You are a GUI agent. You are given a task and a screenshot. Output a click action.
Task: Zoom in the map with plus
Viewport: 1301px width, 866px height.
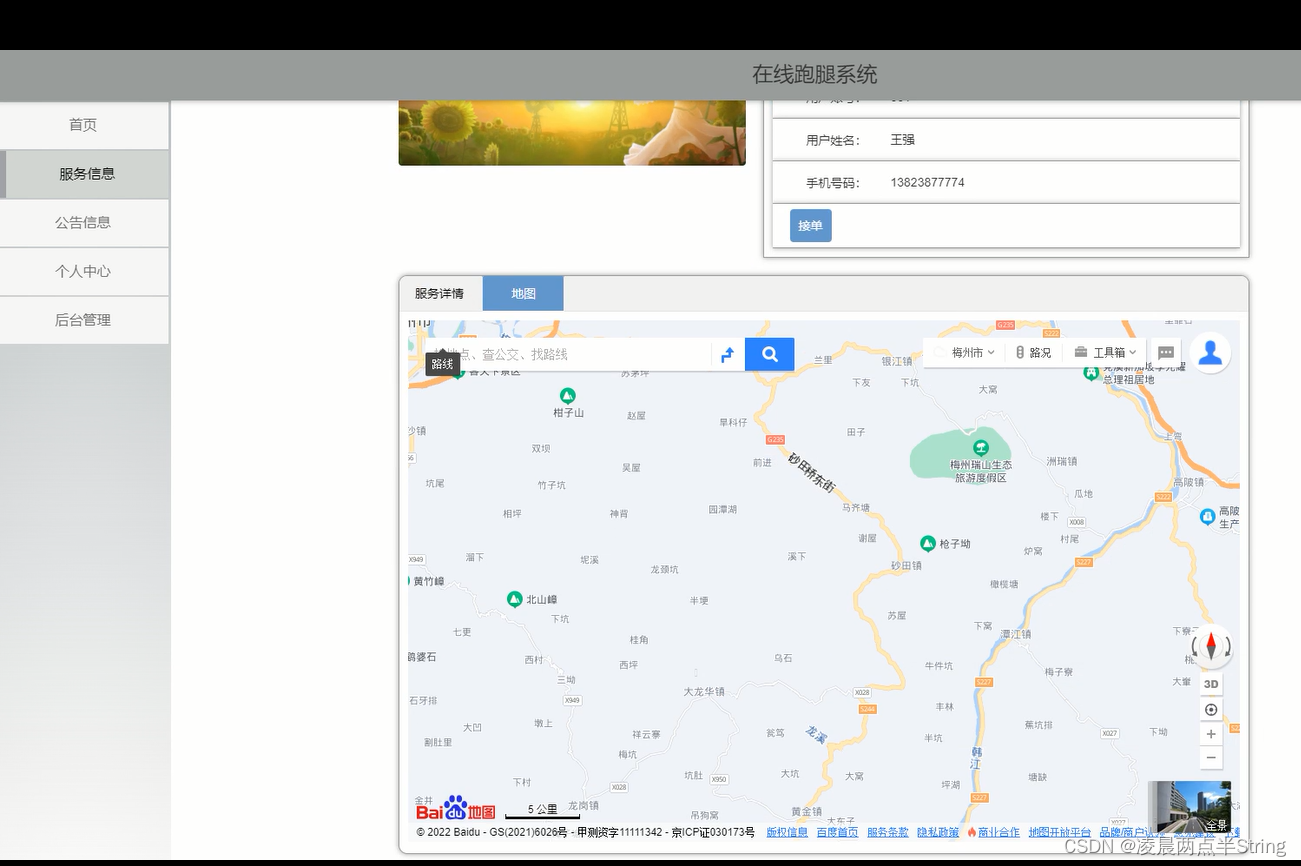(1211, 734)
